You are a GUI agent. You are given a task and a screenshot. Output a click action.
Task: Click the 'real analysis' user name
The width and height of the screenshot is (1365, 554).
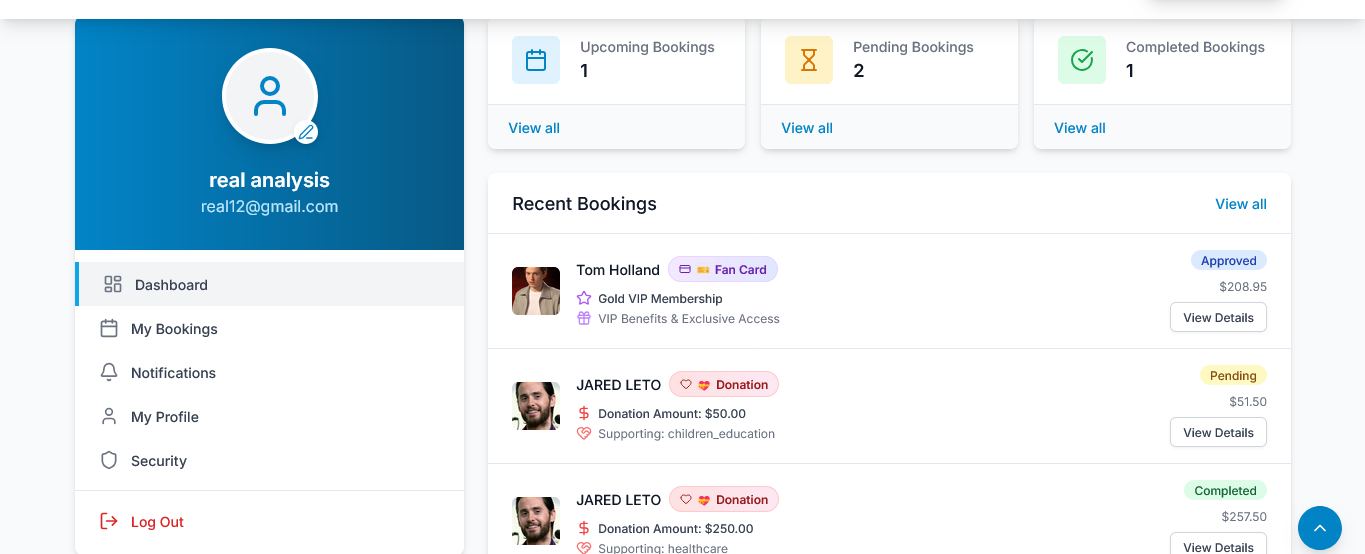tap(269, 180)
